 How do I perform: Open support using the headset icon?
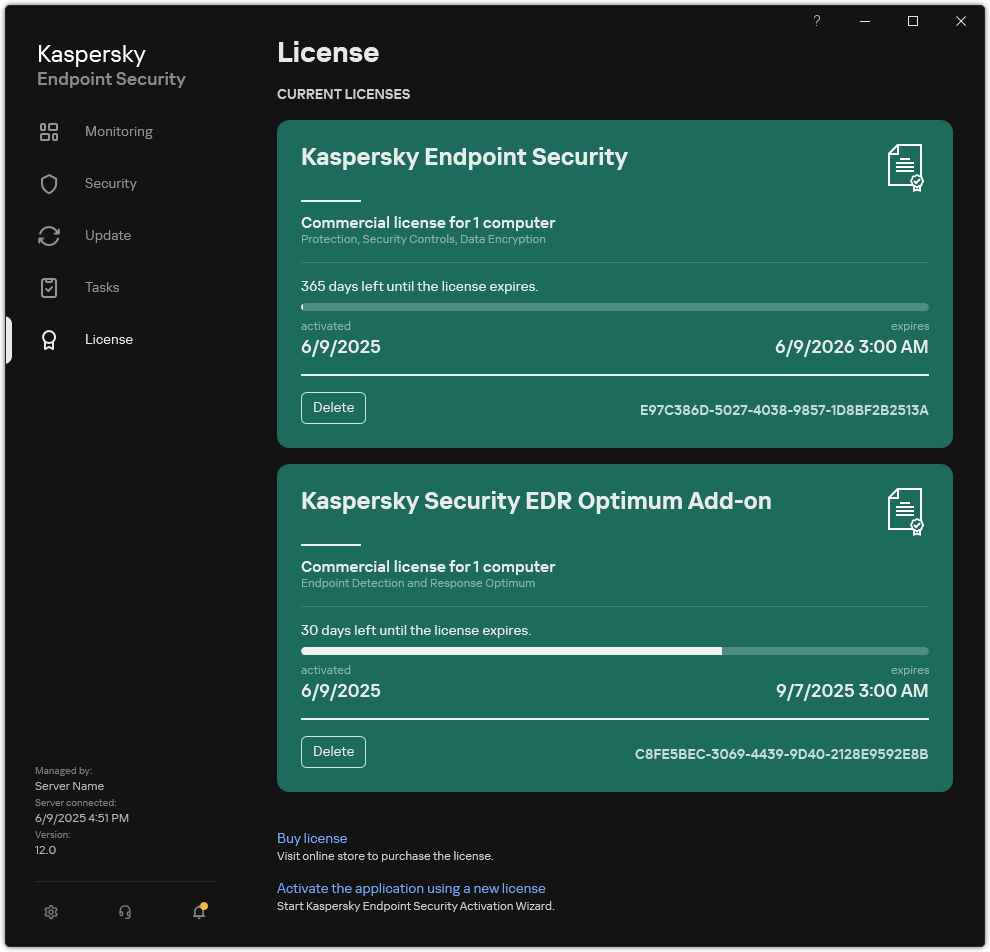124,911
